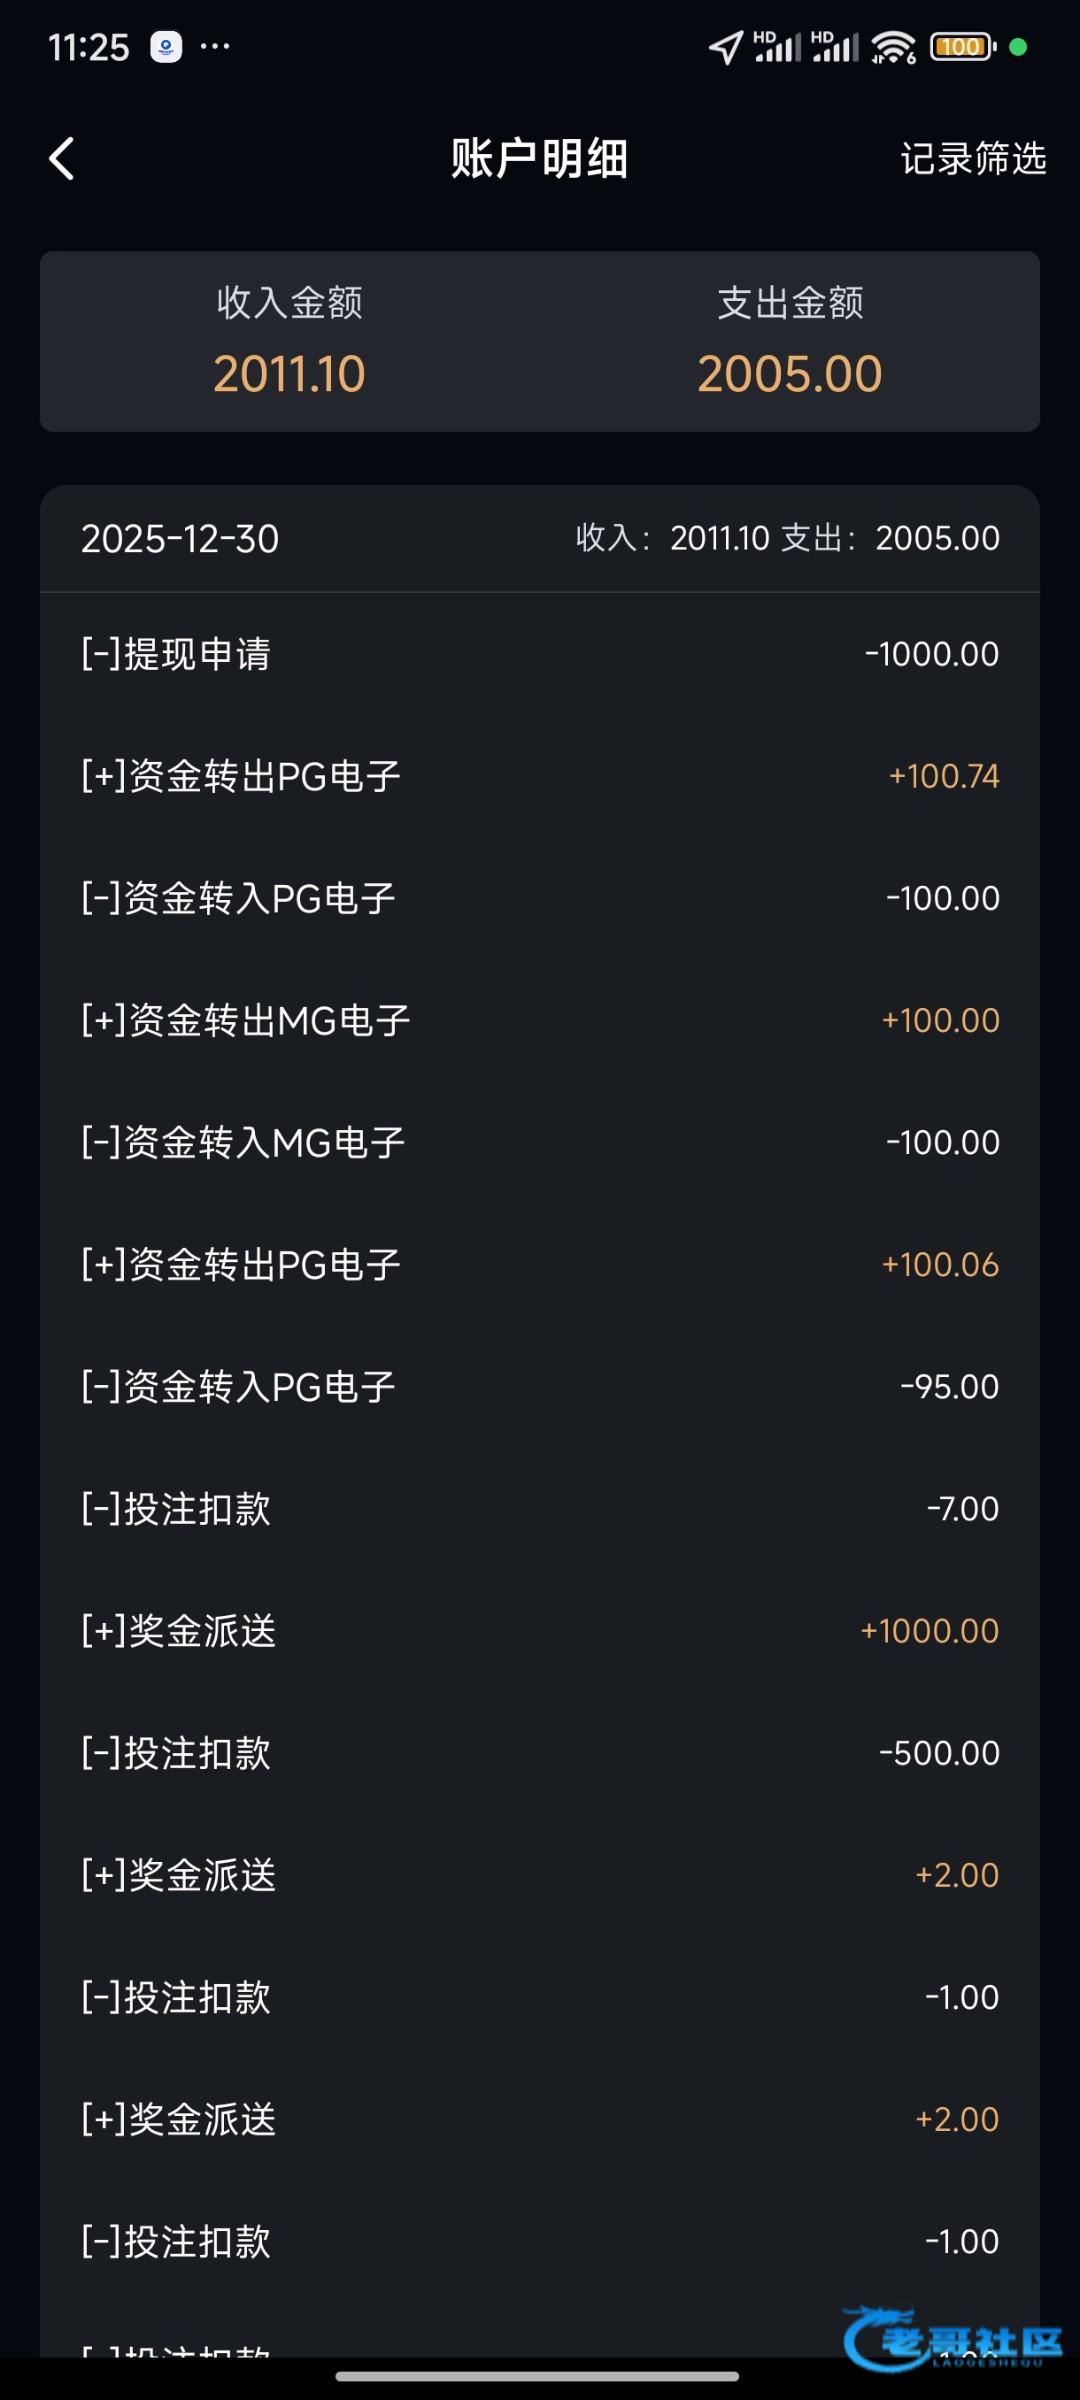Image resolution: width=1080 pixels, height=2400 pixels.
Task: Open the 提现申请 -1000.00 entry
Action: pyautogui.click(x=540, y=654)
